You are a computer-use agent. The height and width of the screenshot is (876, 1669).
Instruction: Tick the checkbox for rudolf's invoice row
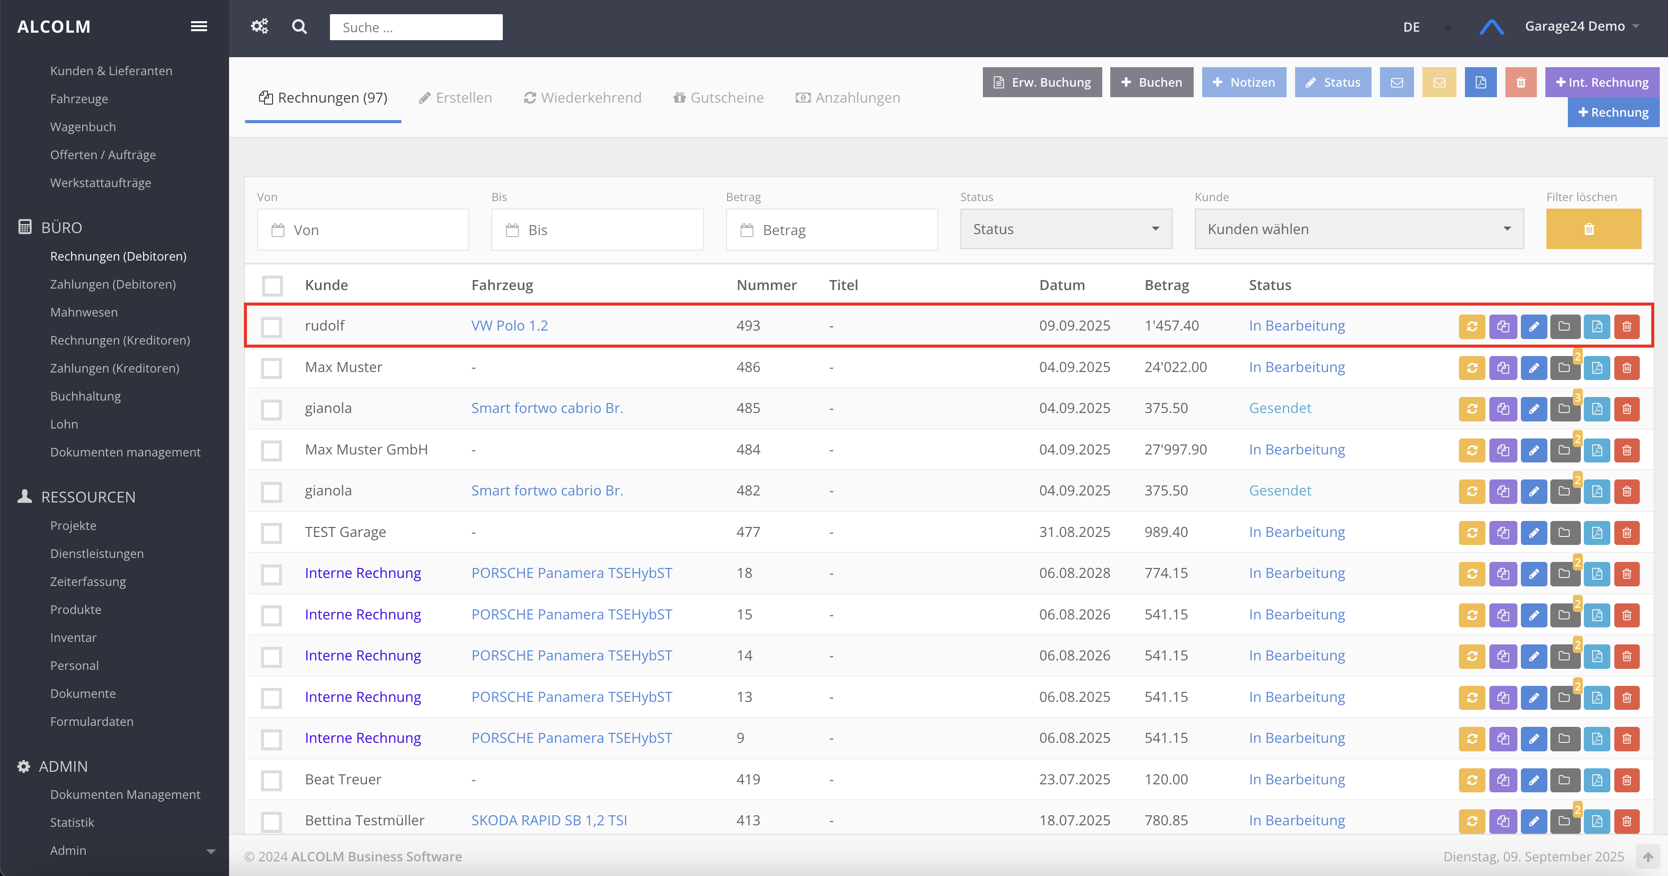click(272, 327)
